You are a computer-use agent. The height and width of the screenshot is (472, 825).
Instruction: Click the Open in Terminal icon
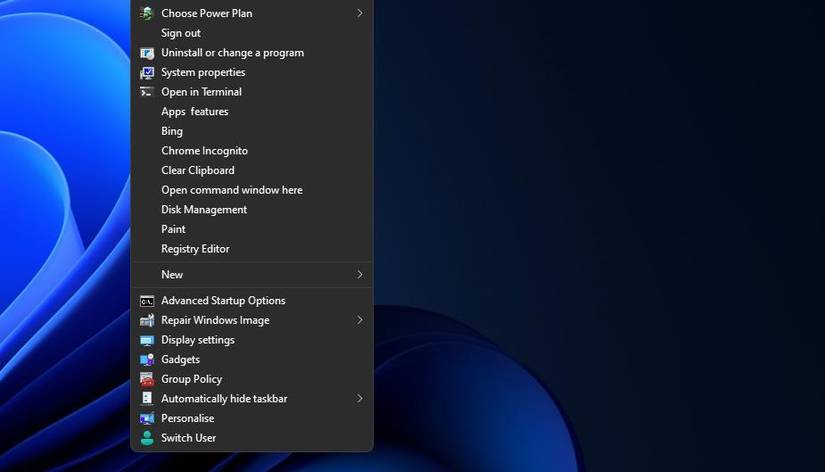(x=147, y=92)
